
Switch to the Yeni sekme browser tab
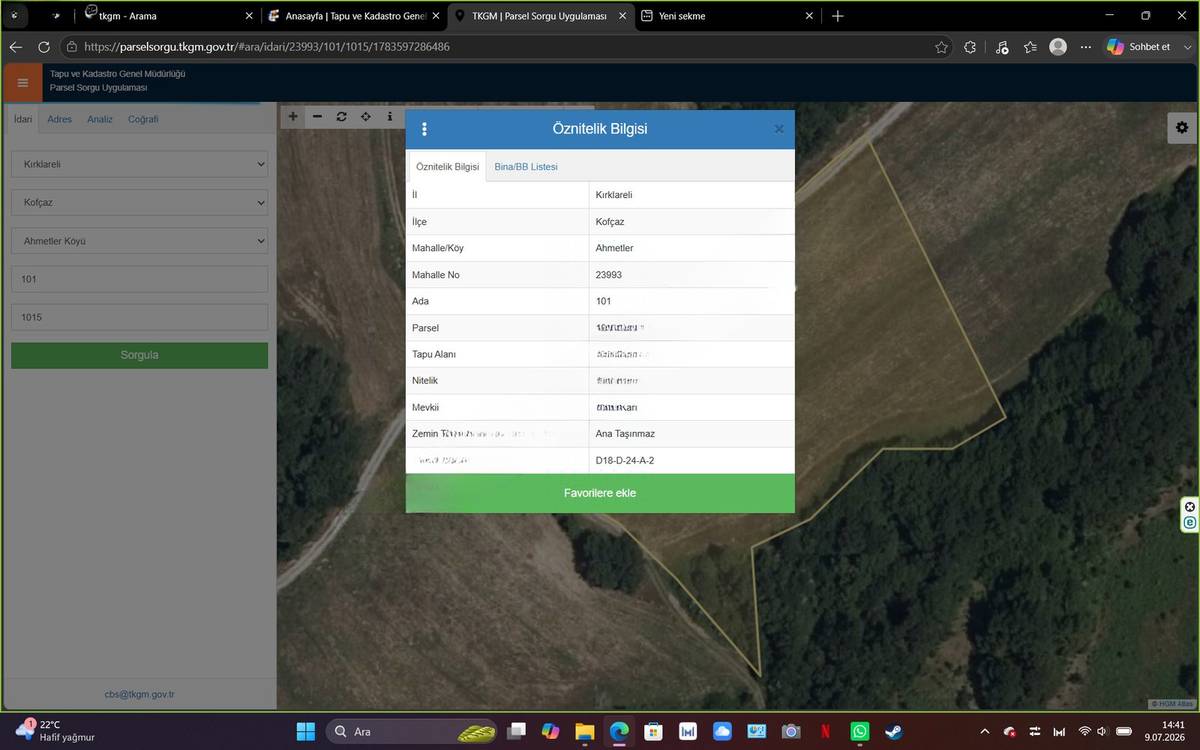[x=729, y=16]
